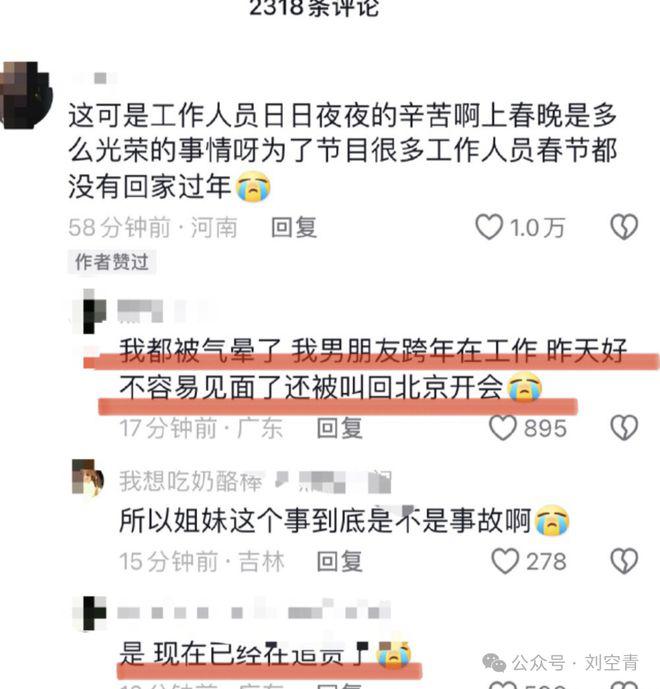Dislike the 广东 reply with broken heart
660x689 pixels.
(624, 428)
